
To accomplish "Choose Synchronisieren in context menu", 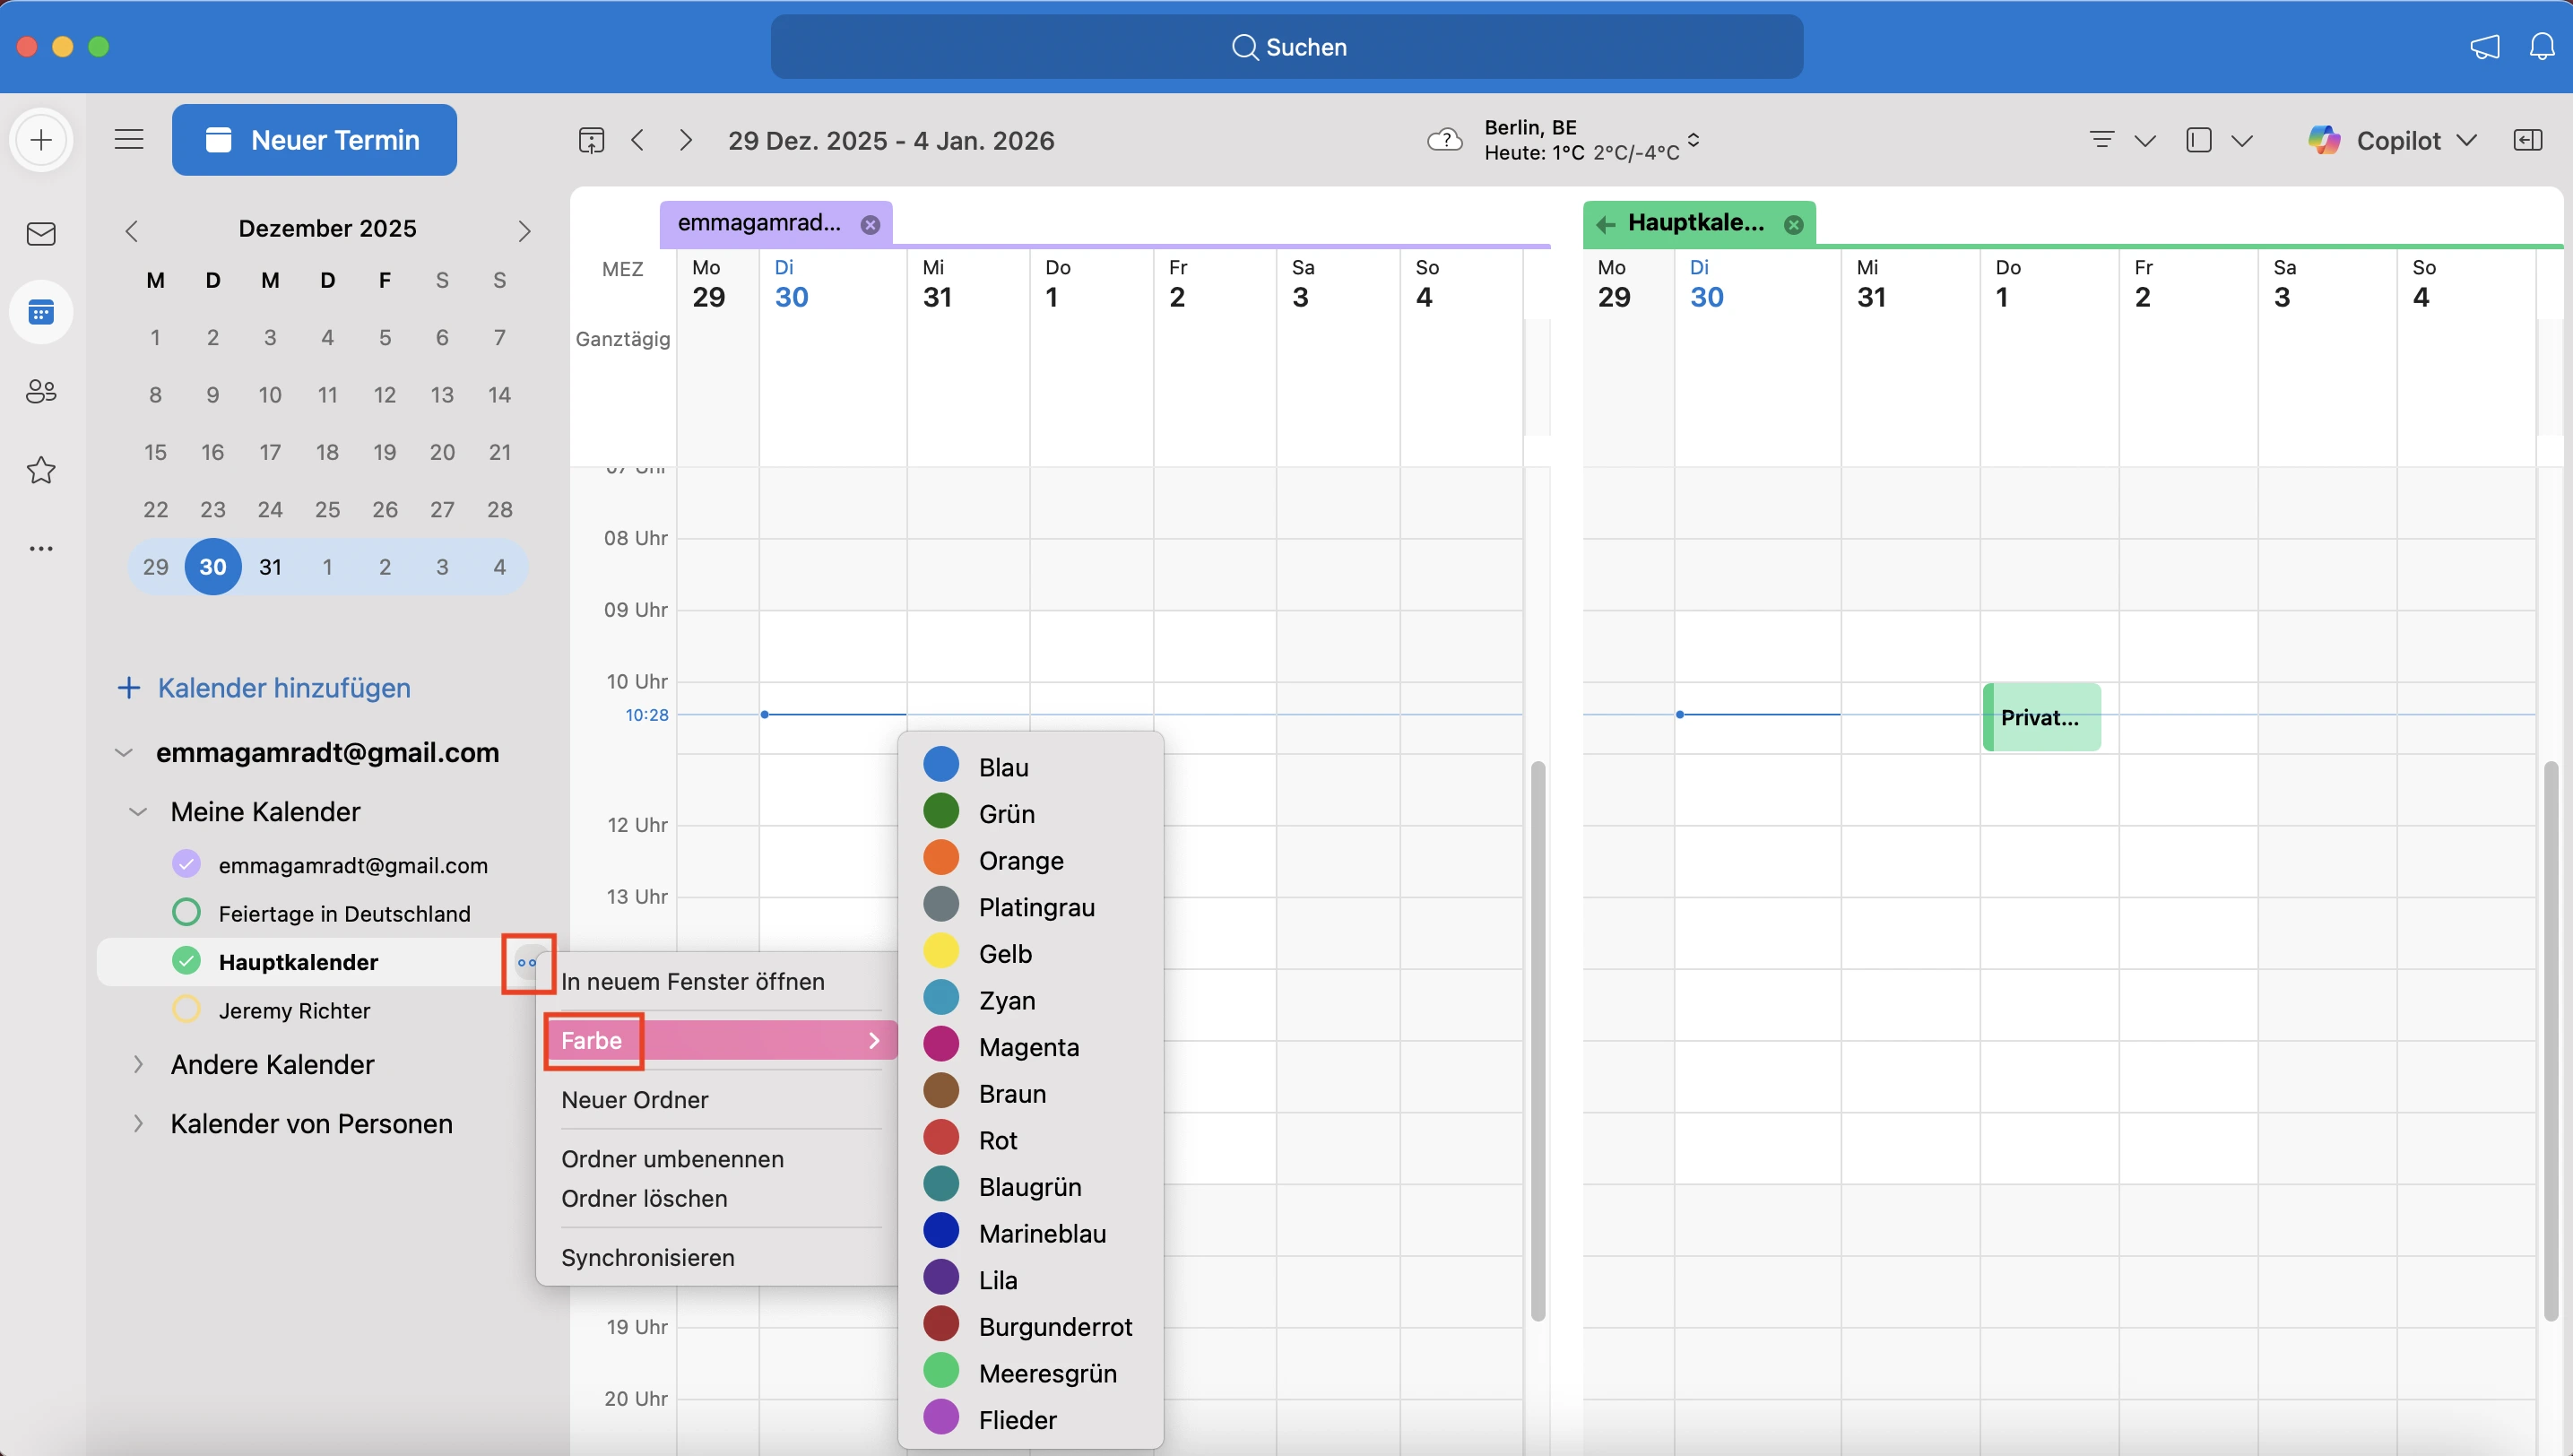I will [x=647, y=1257].
